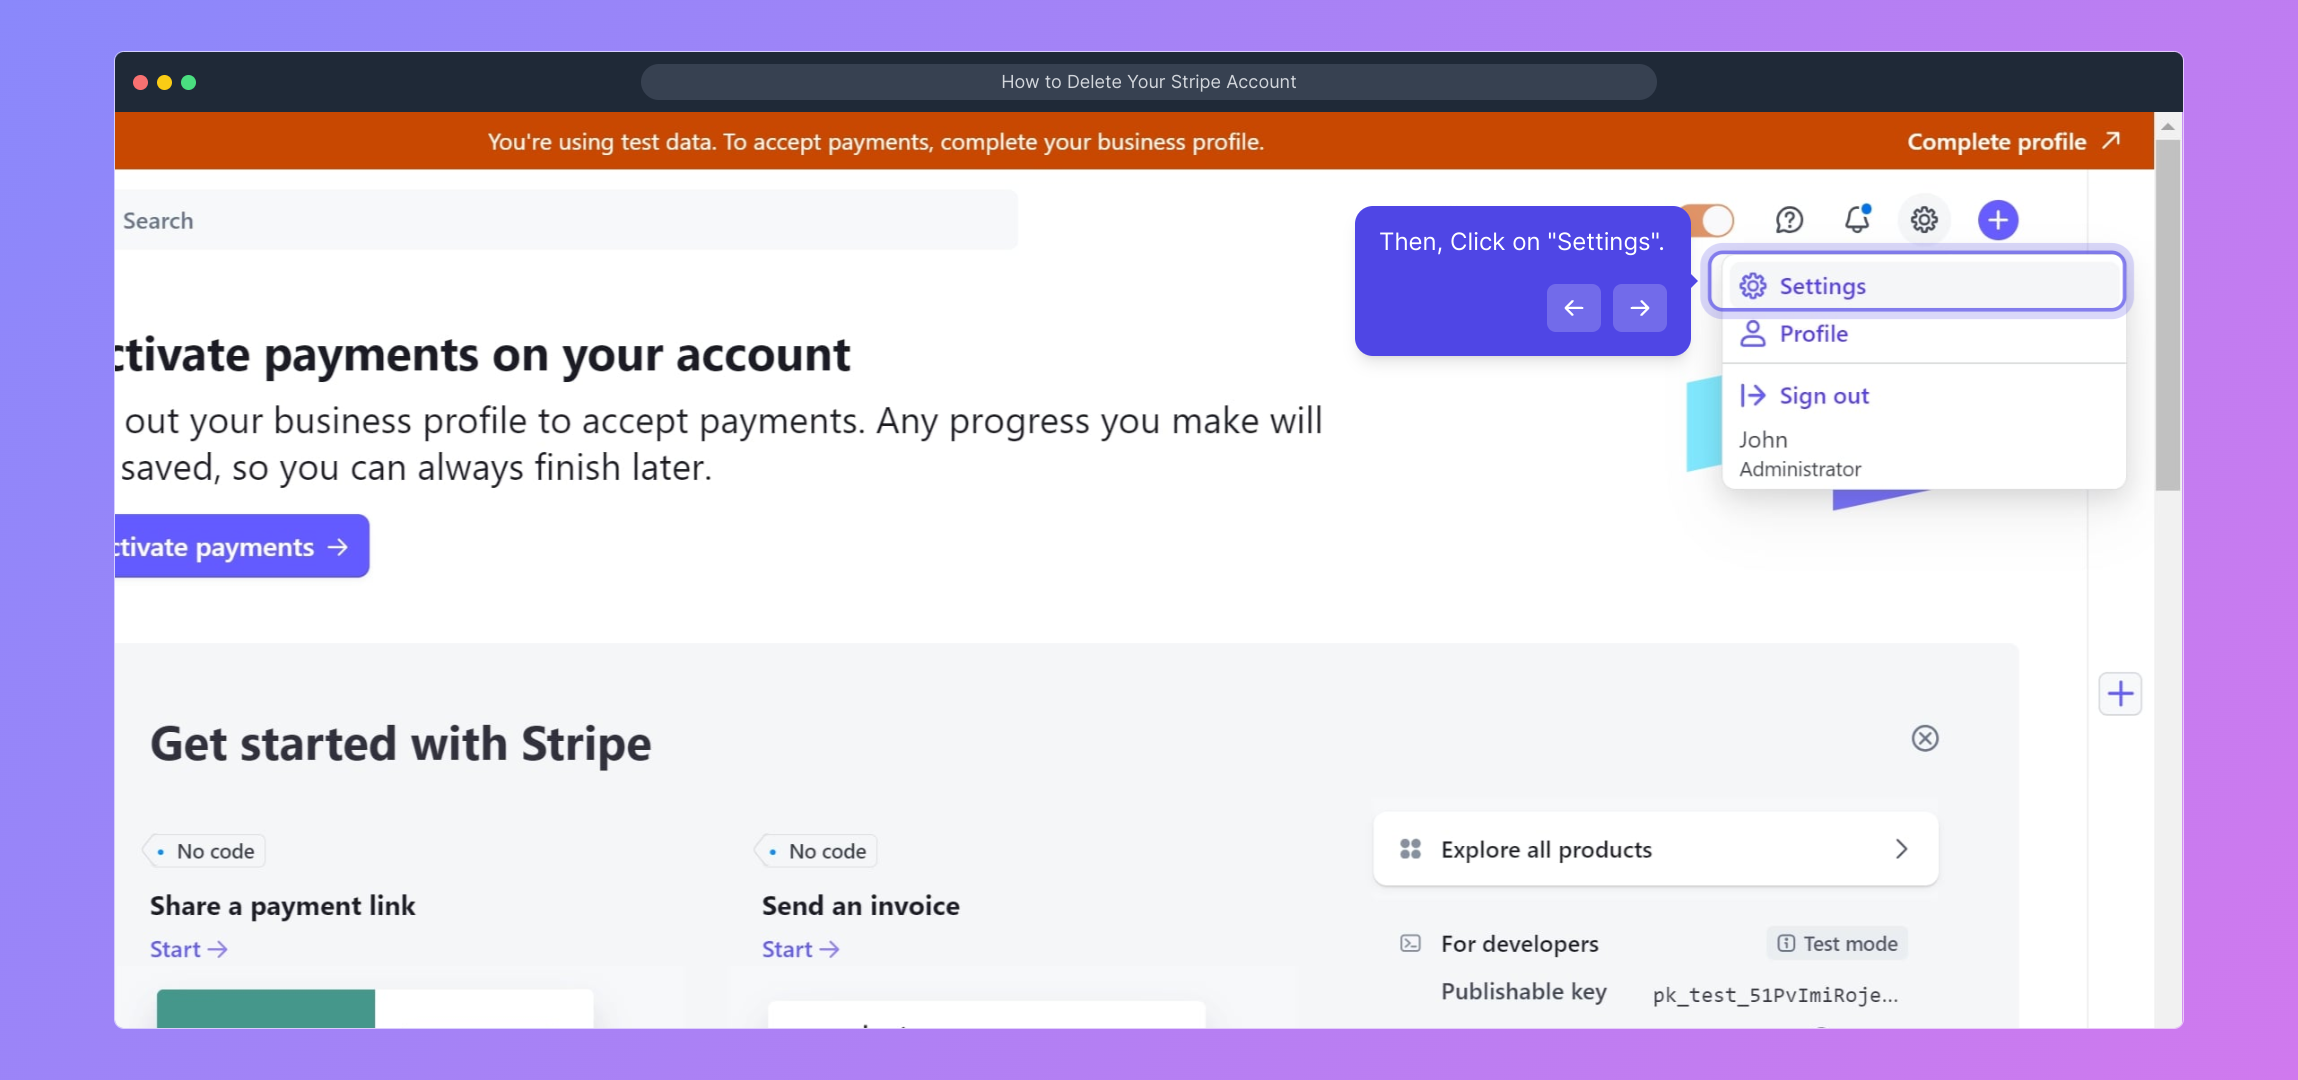Go to previous tutorial step arrow
The image size is (2298, 1080).
(1574, 308)
